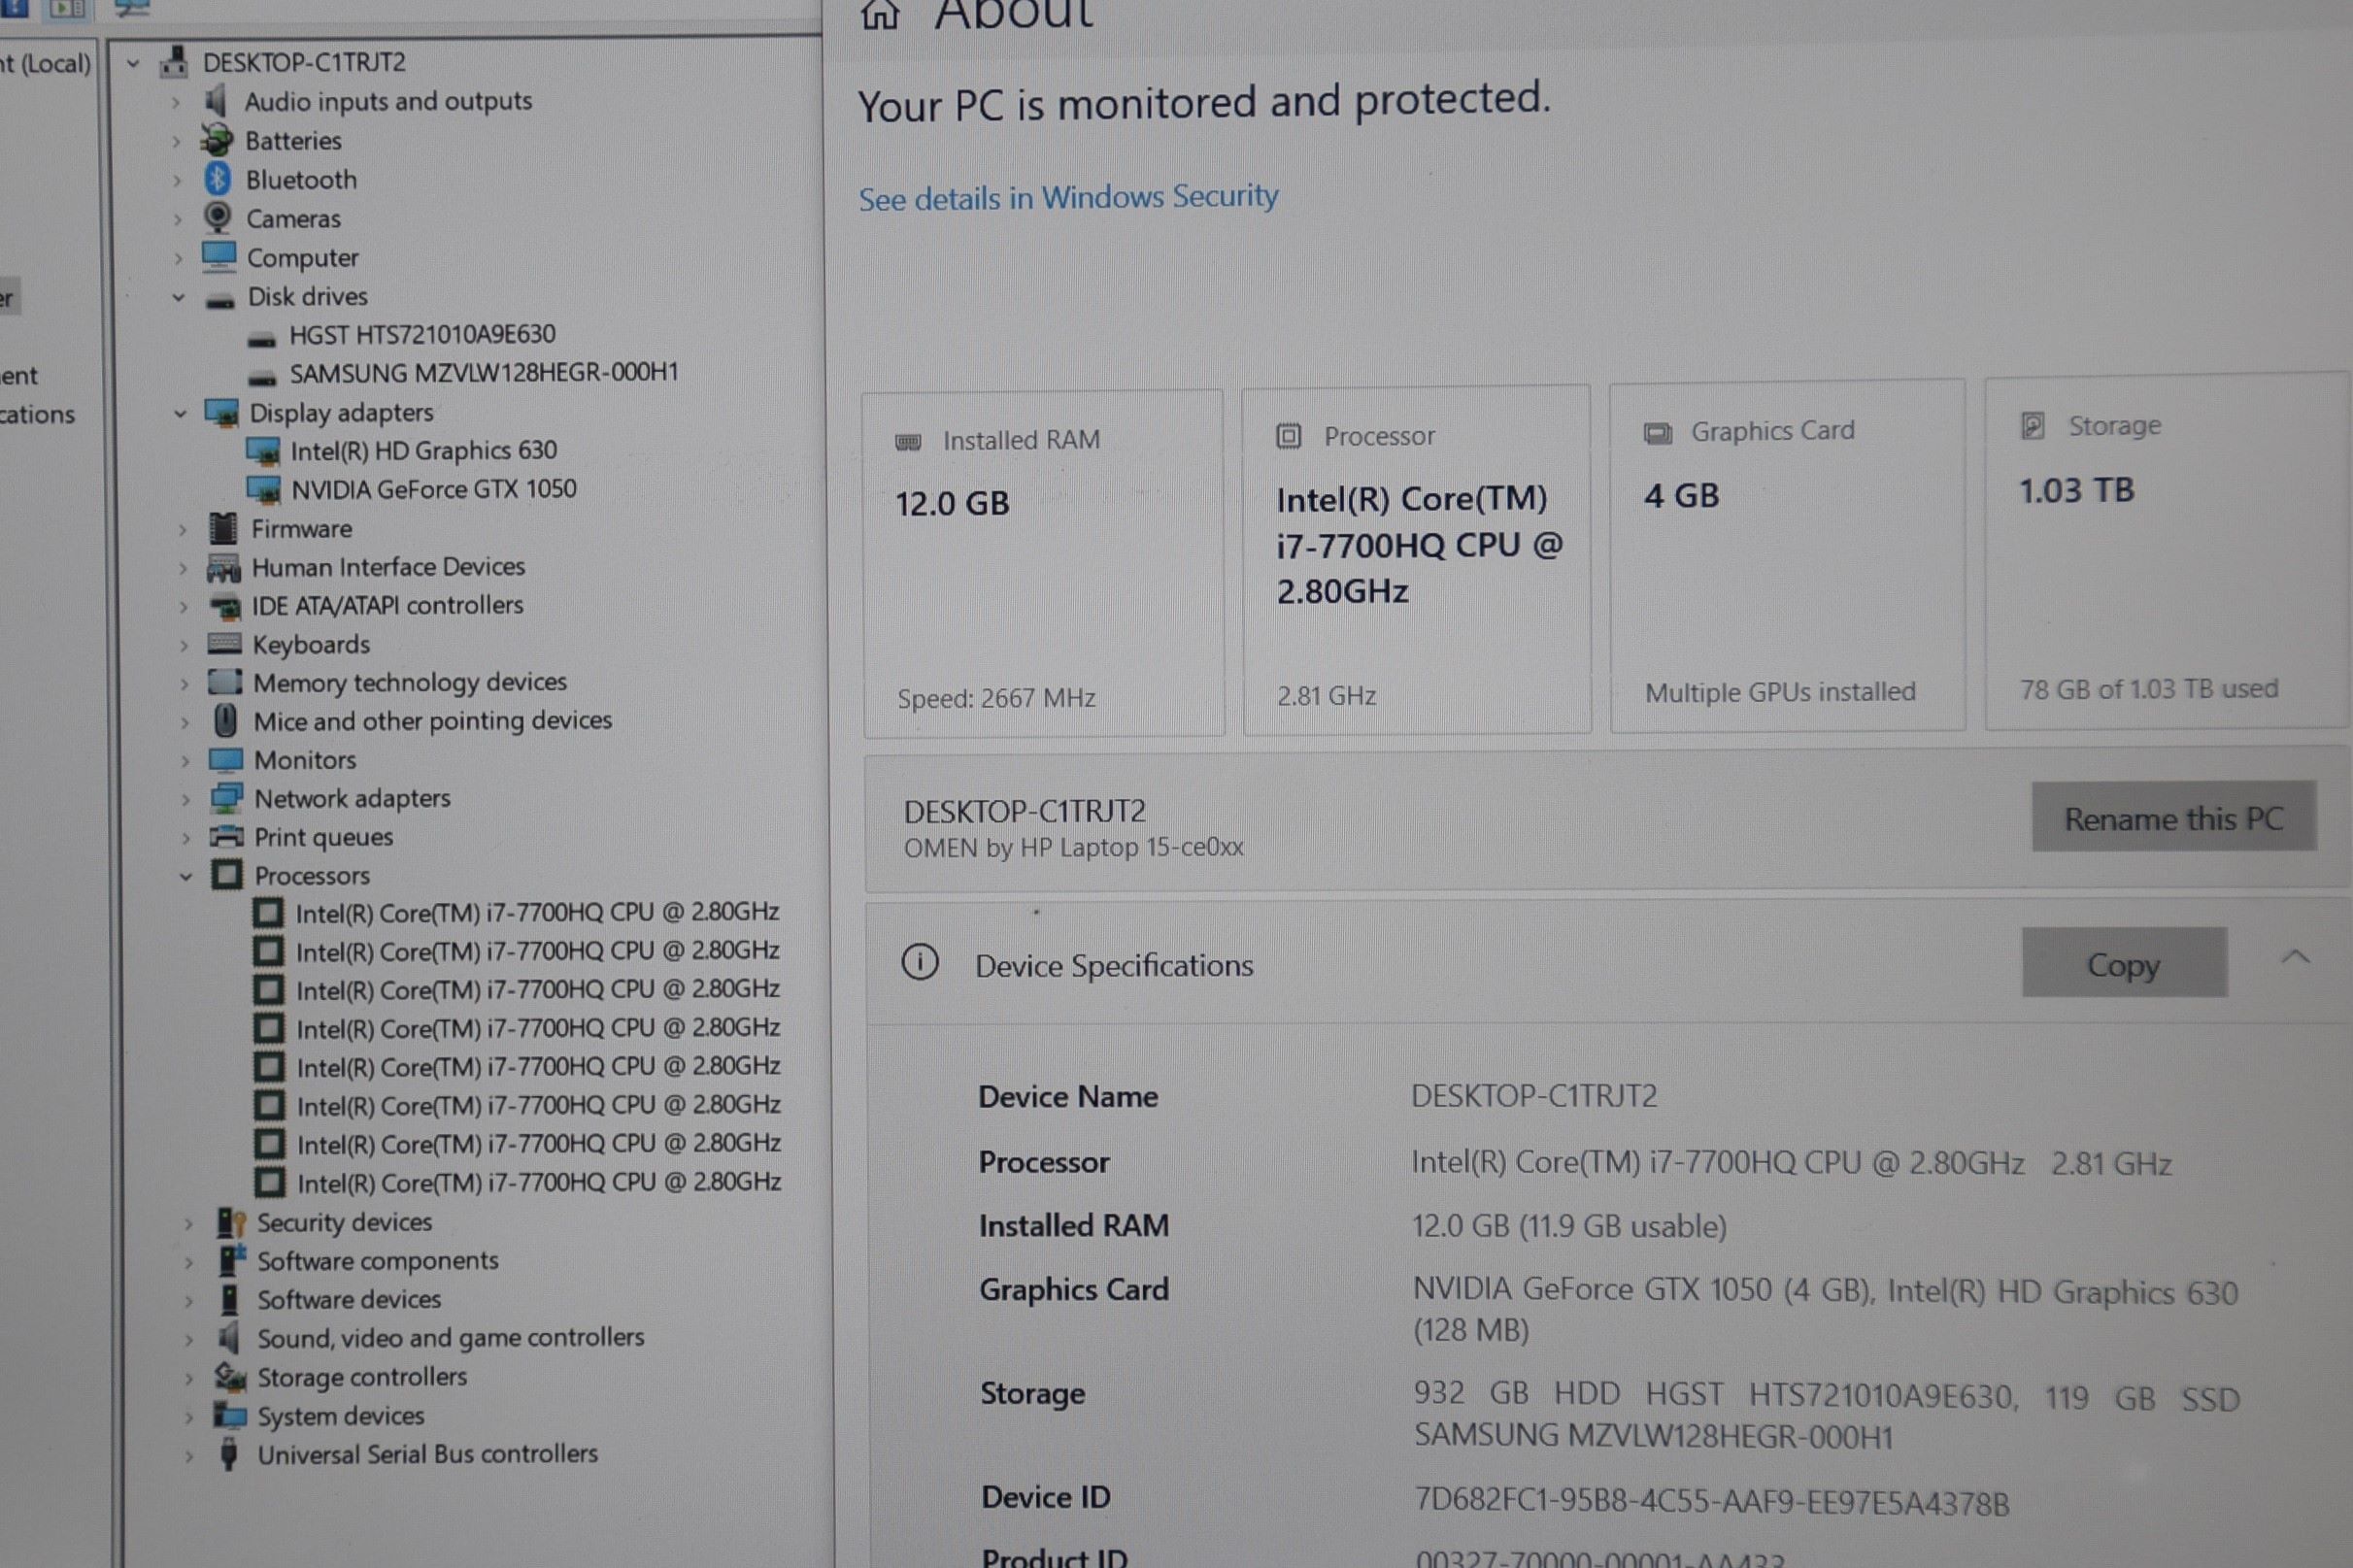Click the Graphics Card info card
The height and width of the screenshot is (1568, 2353).
[x=1787, y=556]
